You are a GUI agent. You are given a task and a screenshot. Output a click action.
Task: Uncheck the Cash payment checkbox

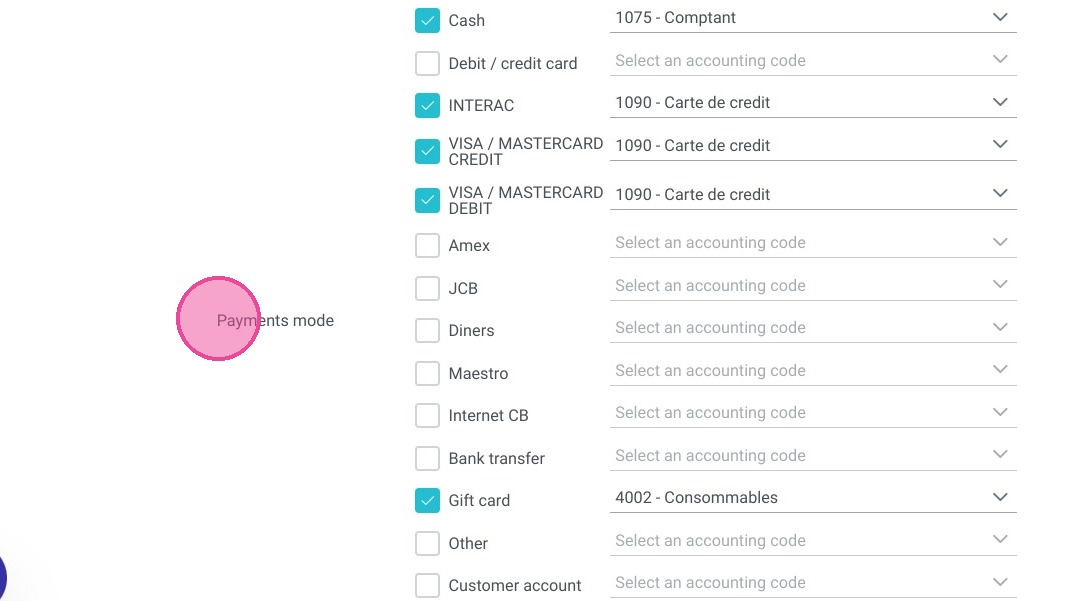click(x=427, y=21)
